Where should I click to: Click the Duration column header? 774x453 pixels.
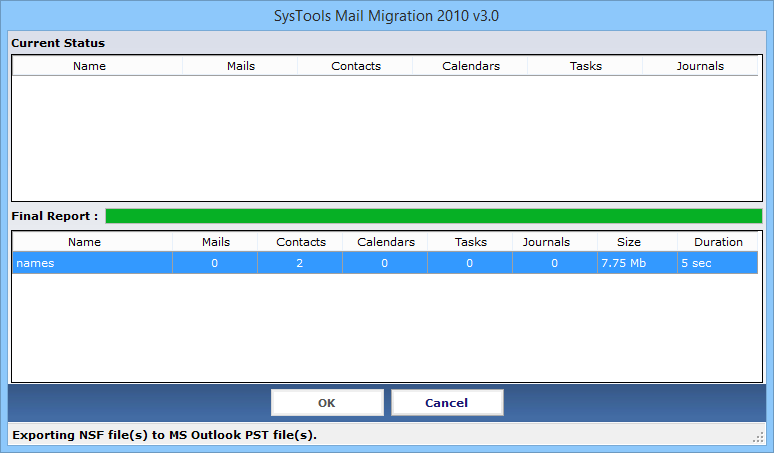pos(717,242)
